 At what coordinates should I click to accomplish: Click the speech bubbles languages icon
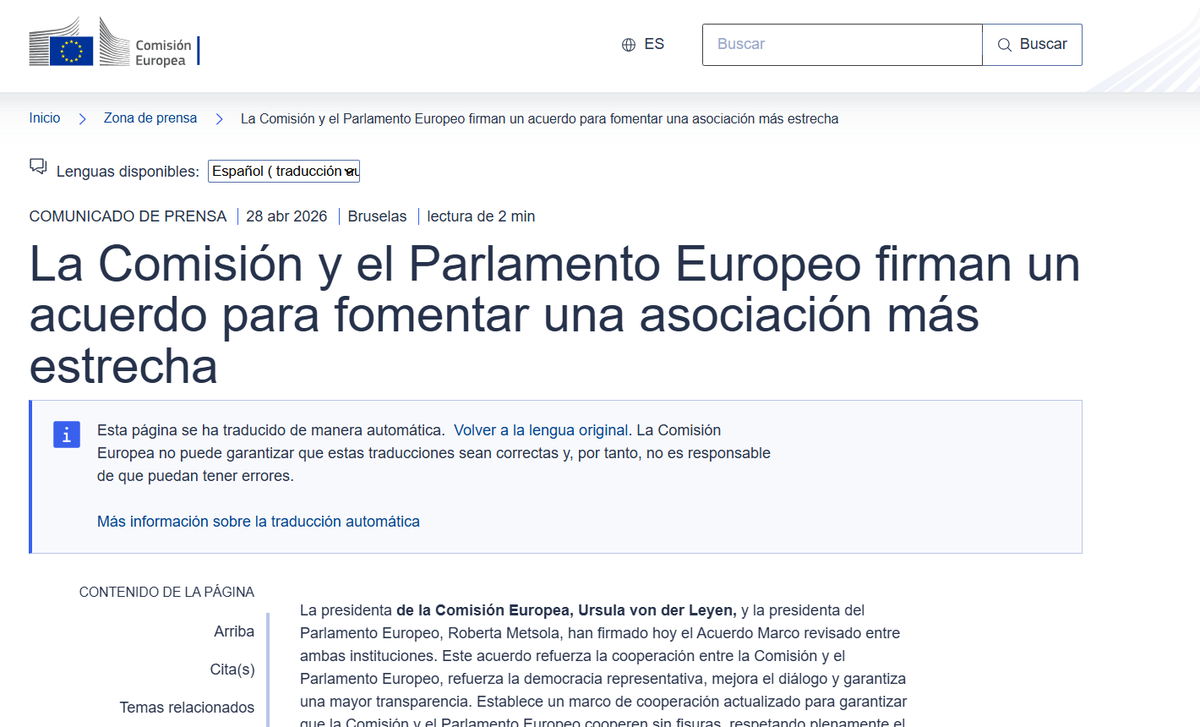point(38,166)
